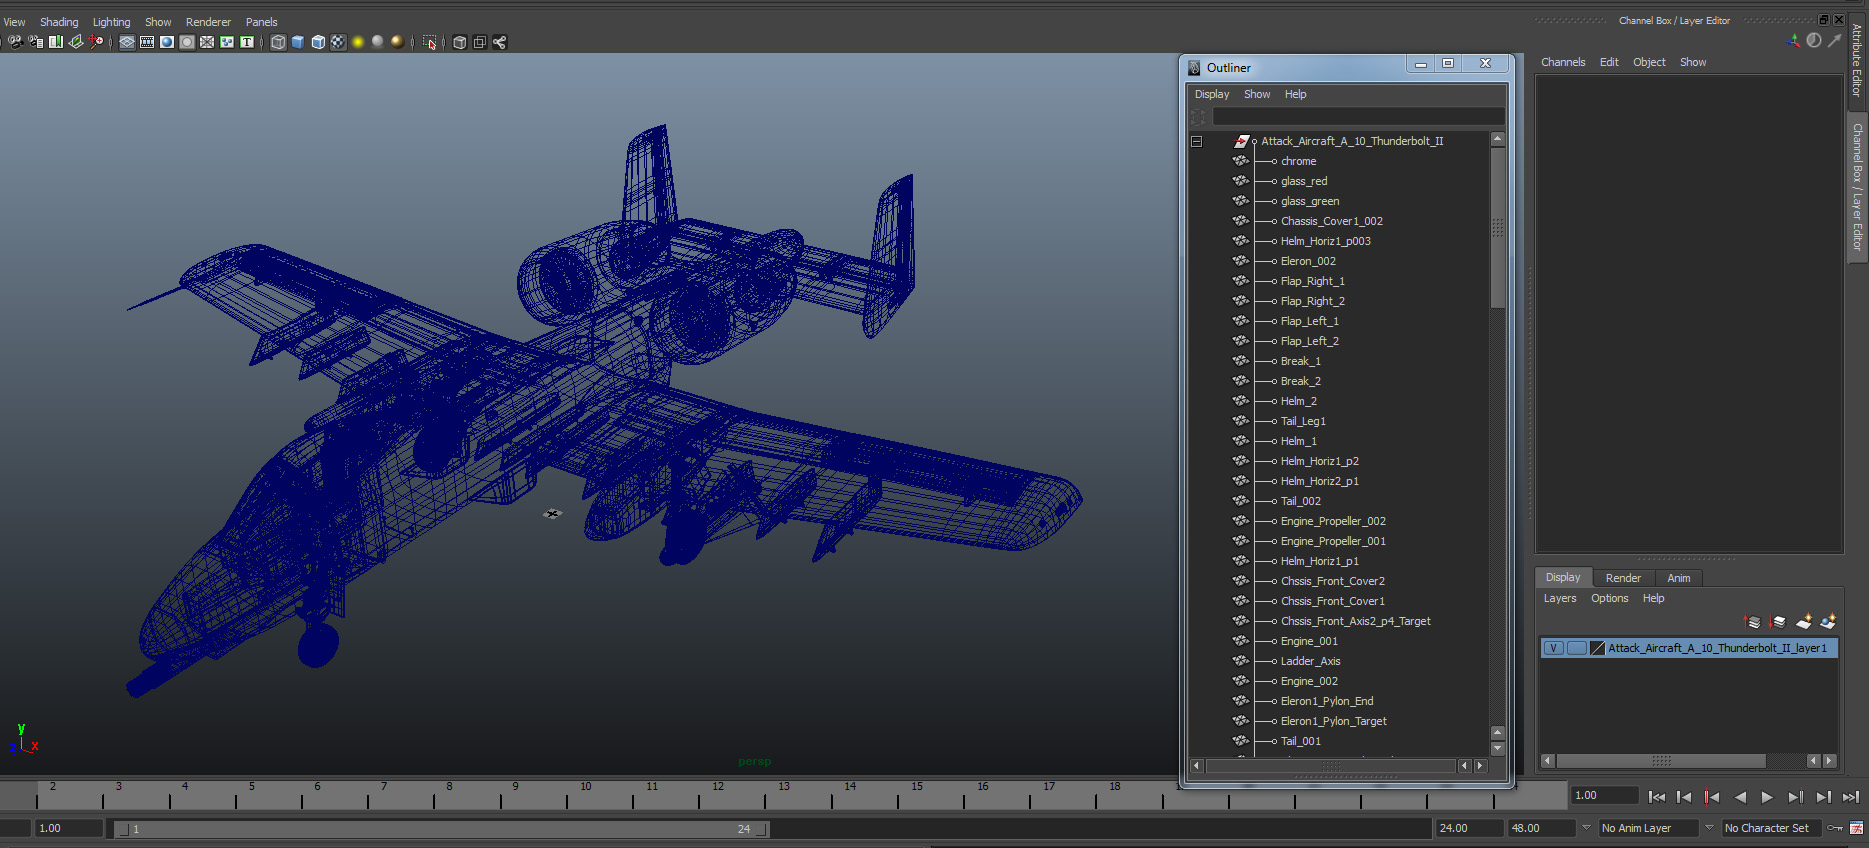Screen dimensions: 1869x848
Task: Click Use All Lights yellow light icon
Action: coord(358,42)
